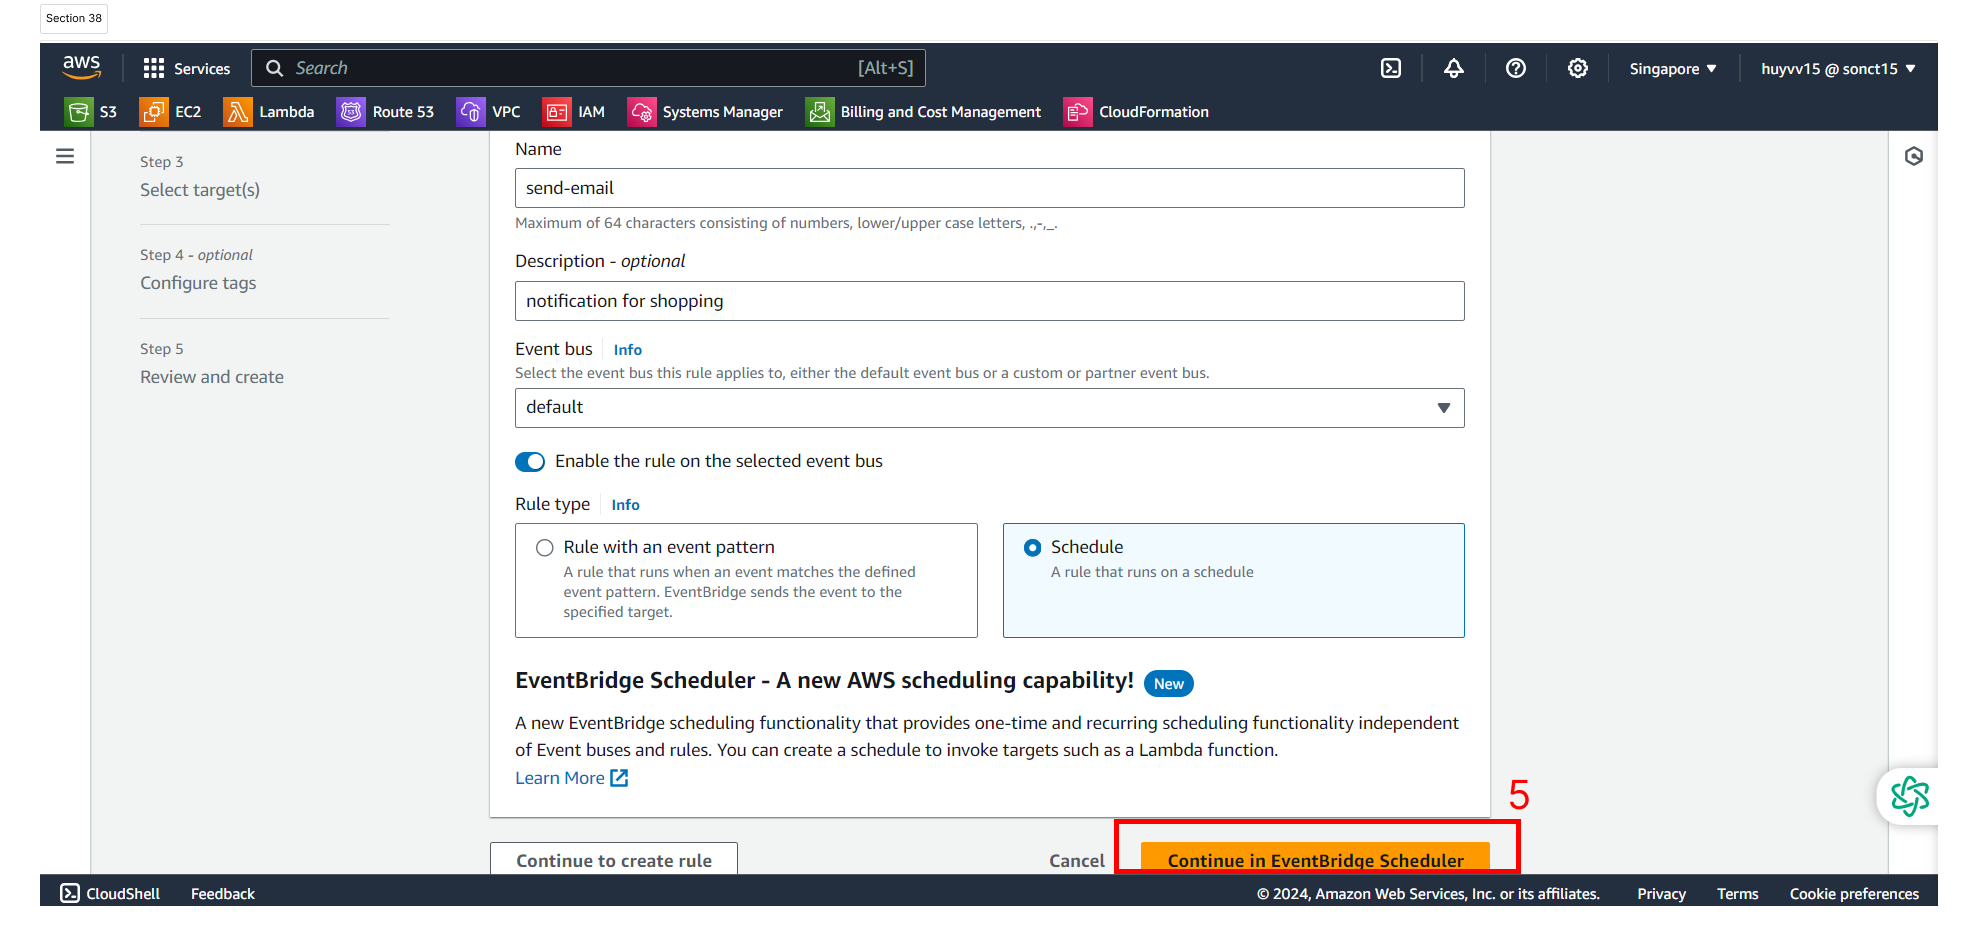Click the Description field notification for shopping
Image resolution: width=1978 pixels, height=946 pixels.
pos(989,301)
